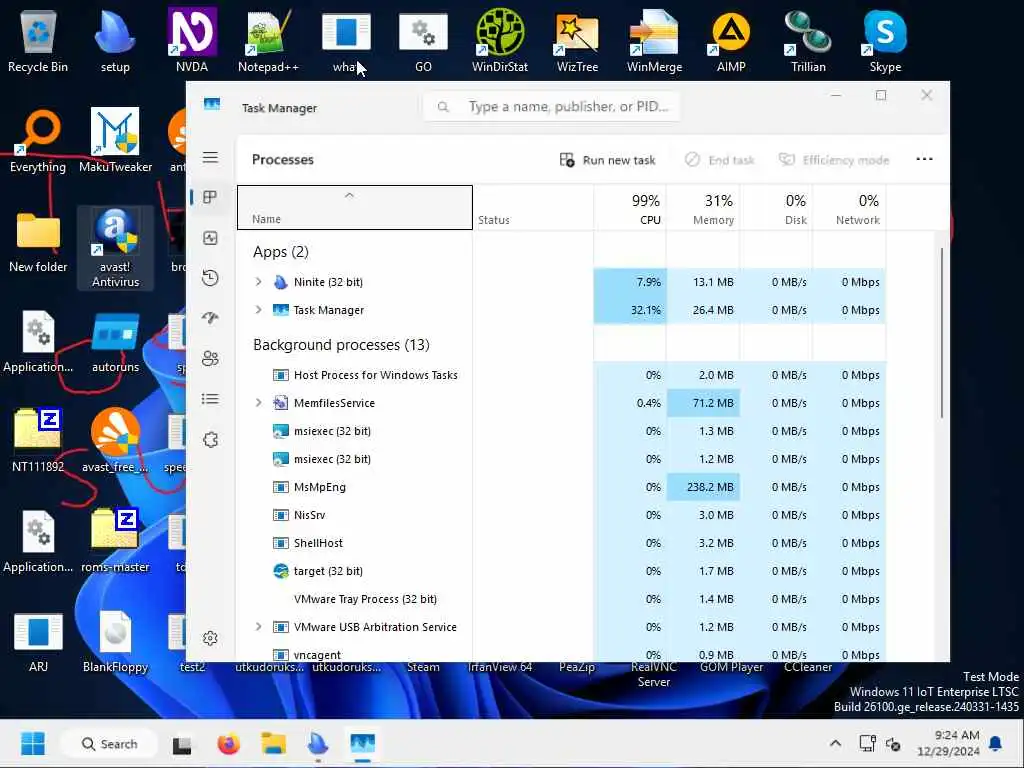This screenshot has height=768, width=1024.
Task: Select the avast! Antivirus desktop icon
Action: tap(115, 248)
